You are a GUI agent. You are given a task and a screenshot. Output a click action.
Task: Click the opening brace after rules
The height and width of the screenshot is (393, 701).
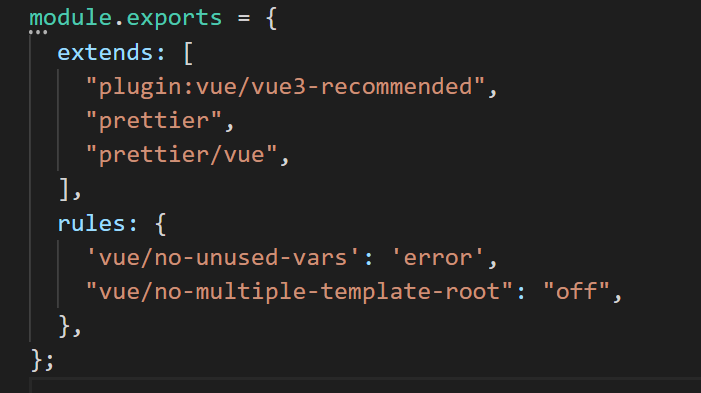pos(160,224)
